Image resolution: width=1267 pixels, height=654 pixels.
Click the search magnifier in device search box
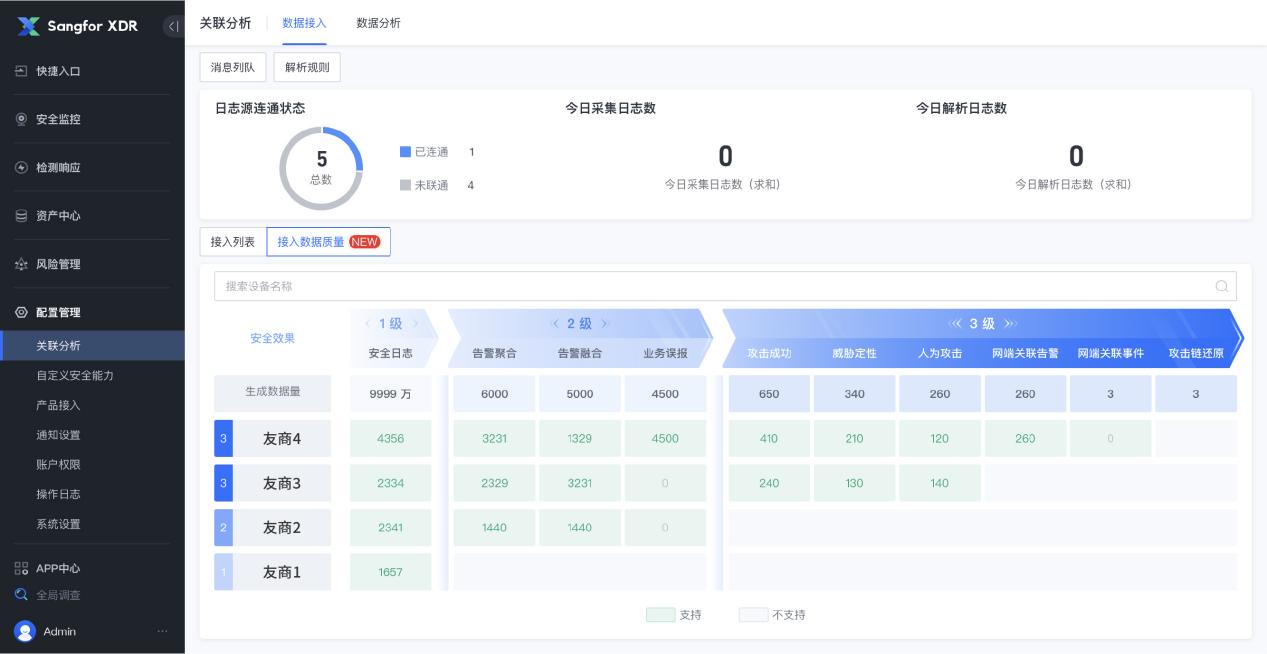click(x=1221, y=286)
